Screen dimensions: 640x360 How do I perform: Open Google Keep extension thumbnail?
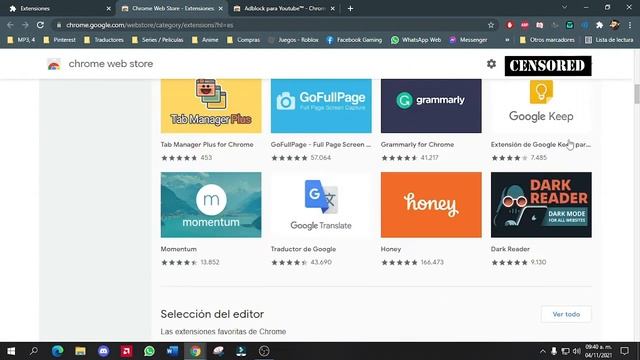[541, 106]
